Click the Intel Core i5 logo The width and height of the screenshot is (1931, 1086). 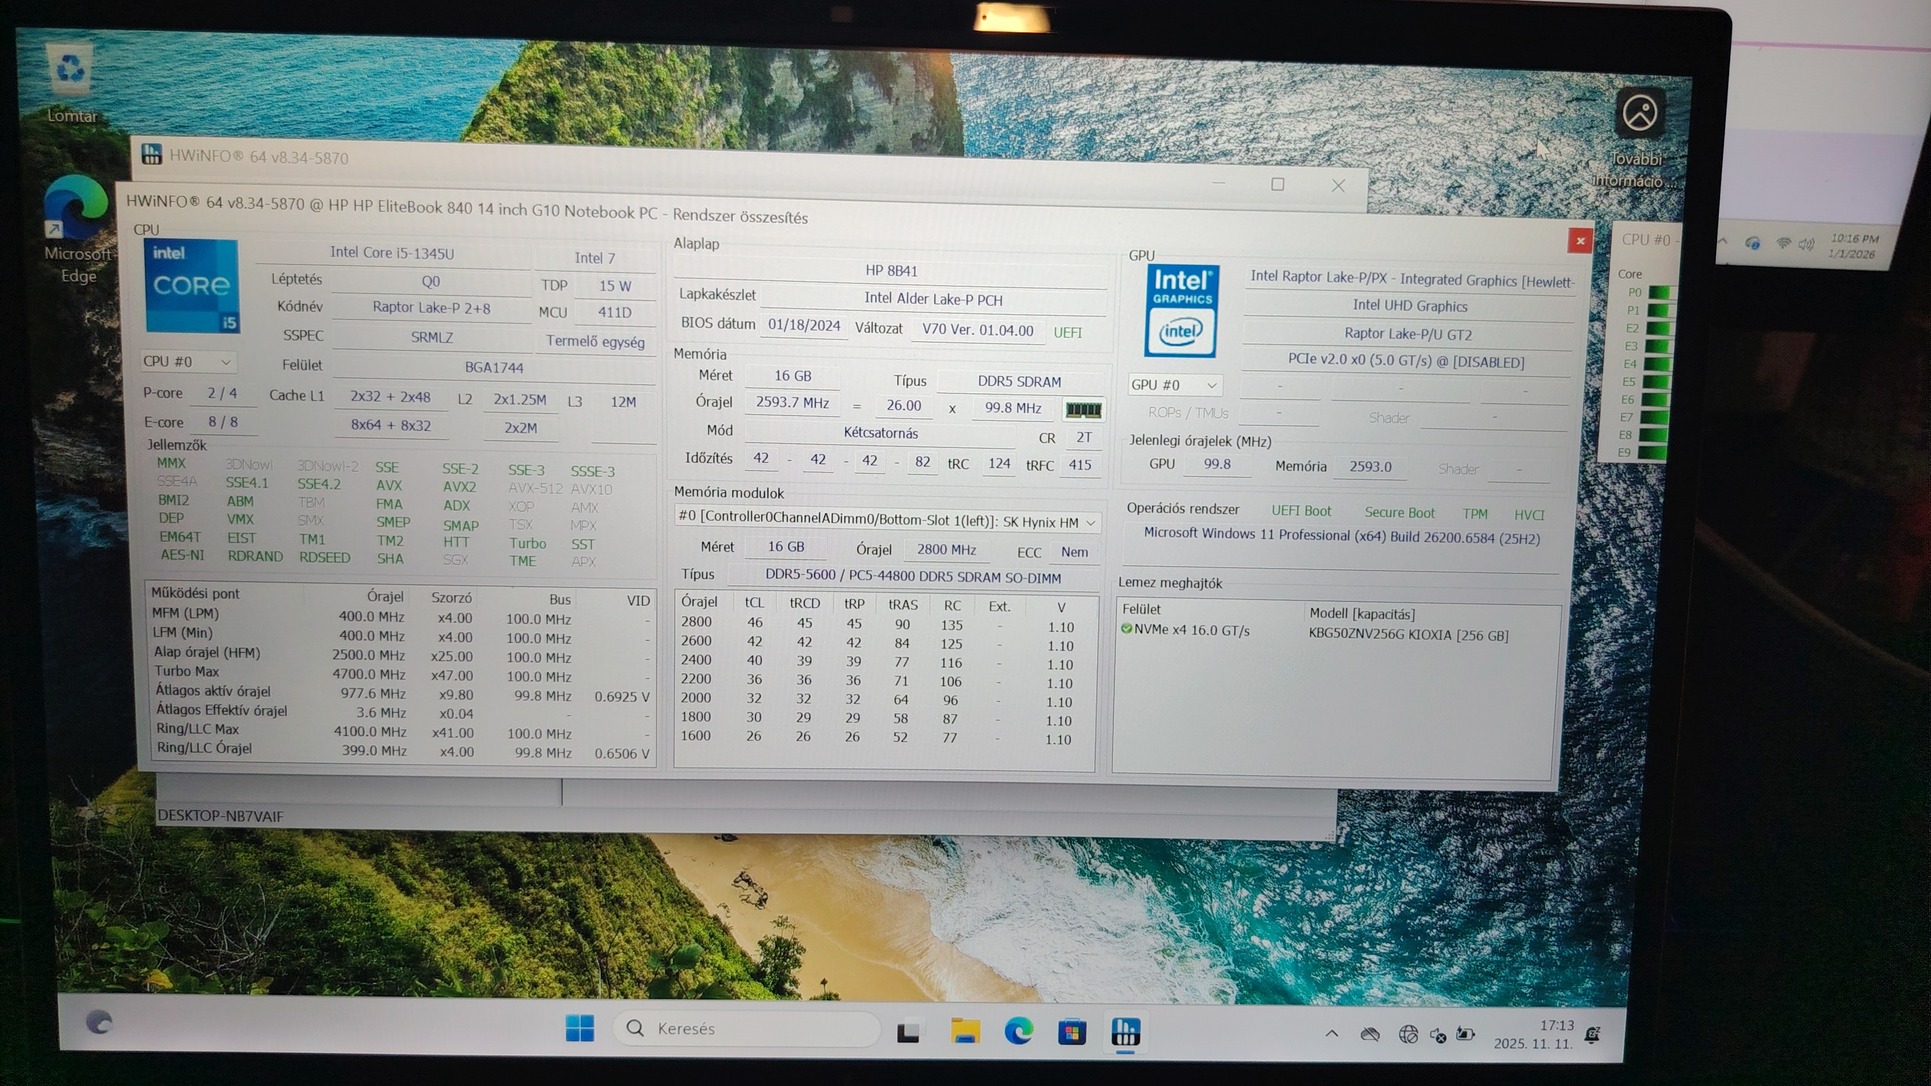192,286
